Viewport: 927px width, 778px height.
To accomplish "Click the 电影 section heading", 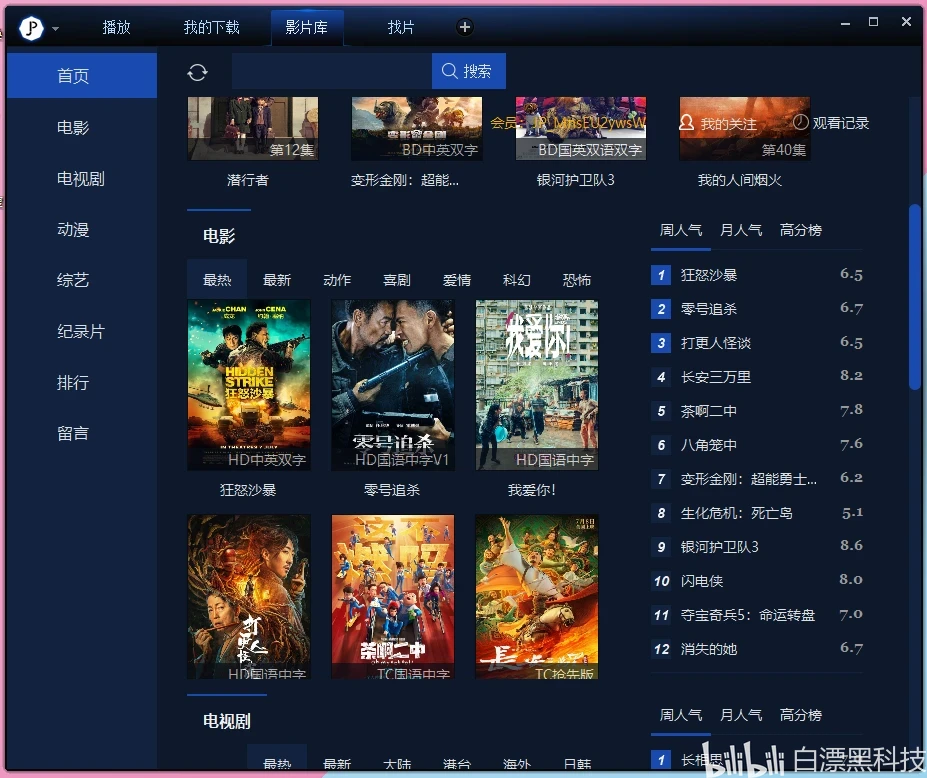I will (219, 236).
